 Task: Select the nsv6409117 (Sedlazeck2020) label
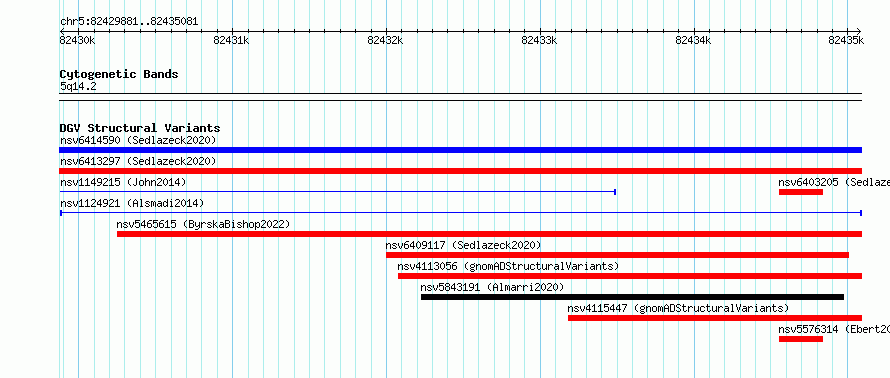click(463, 245)
